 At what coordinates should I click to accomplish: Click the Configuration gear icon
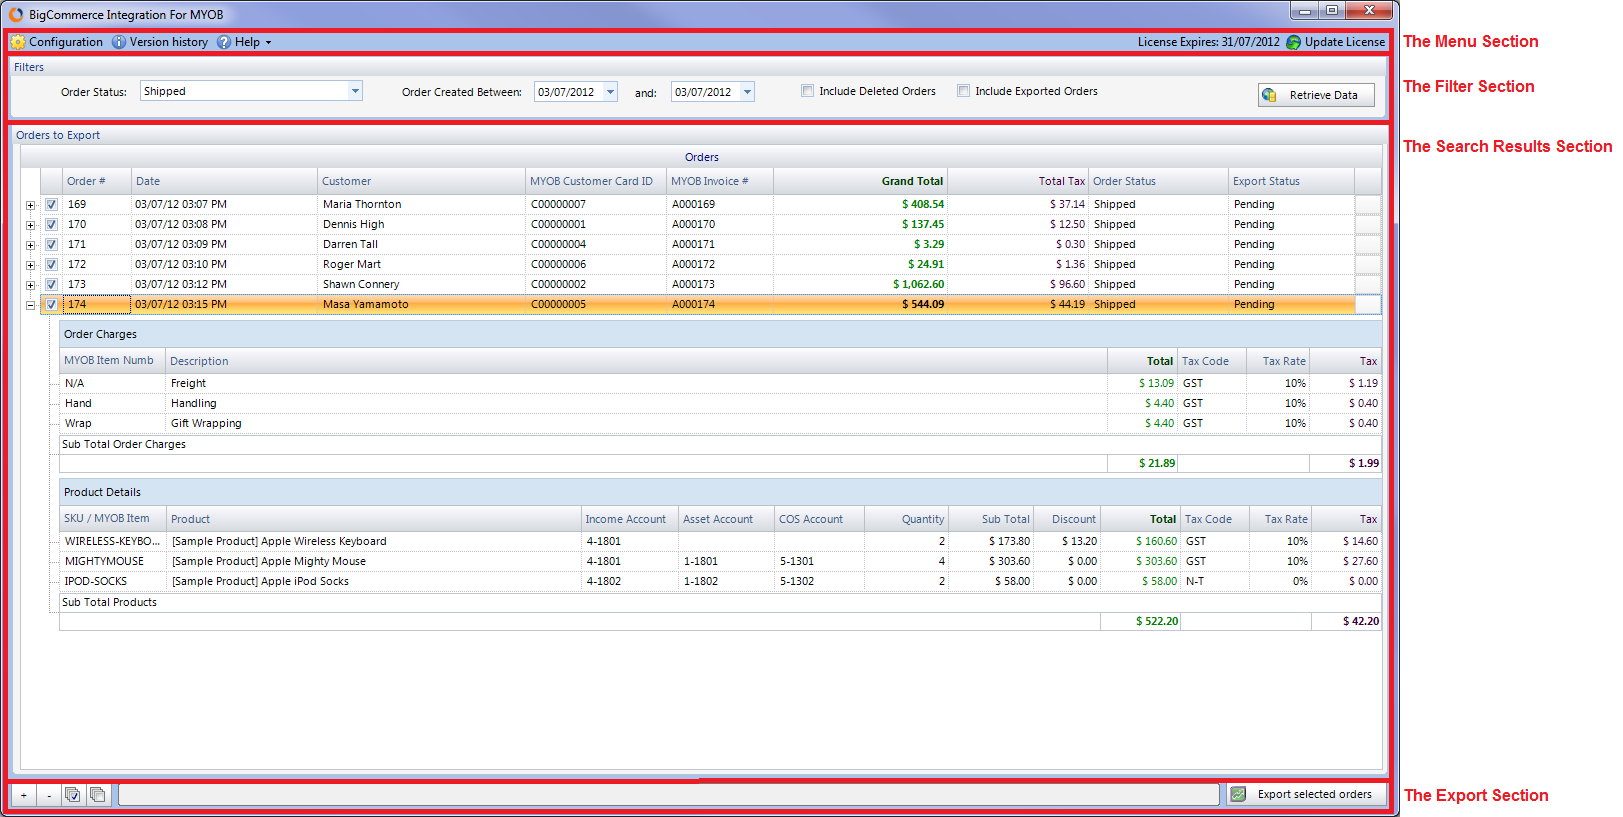pos(18,42)
